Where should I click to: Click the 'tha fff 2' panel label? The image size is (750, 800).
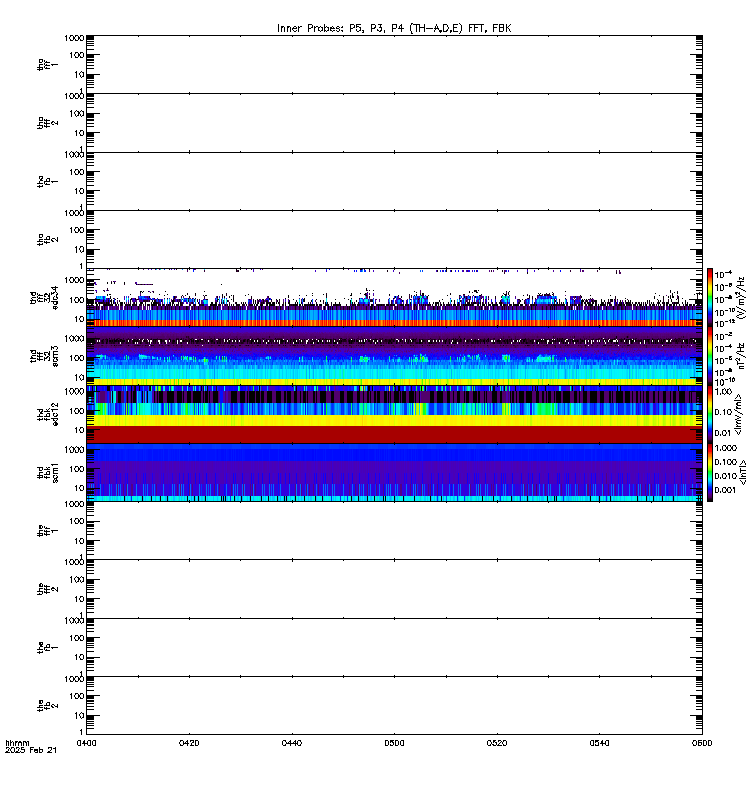47,123
